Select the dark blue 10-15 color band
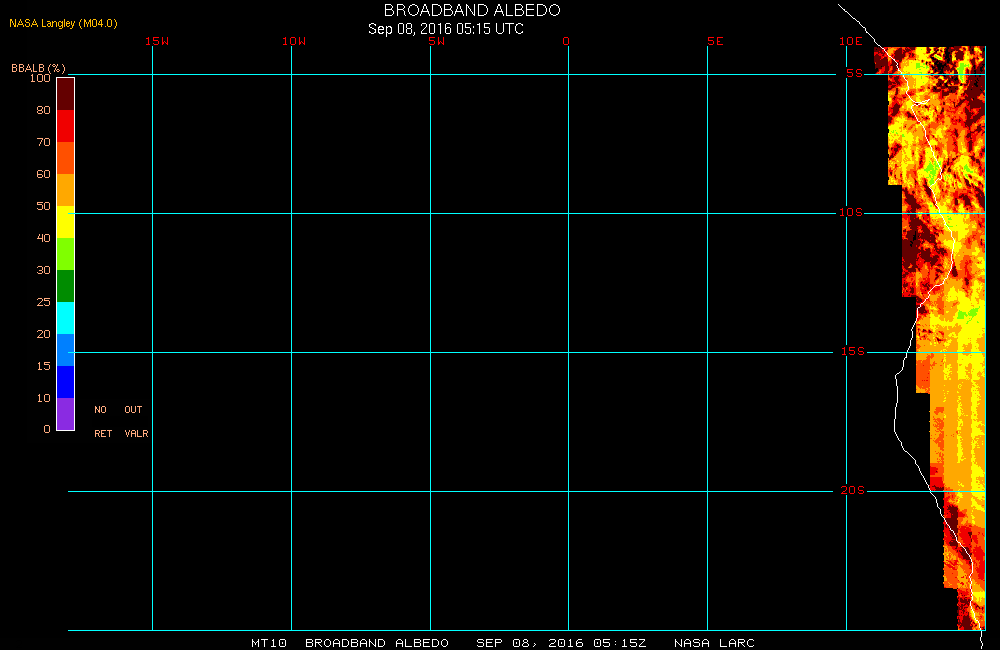Image resolution: width=1000 pixels, height=650 pixels. point(66,381)
